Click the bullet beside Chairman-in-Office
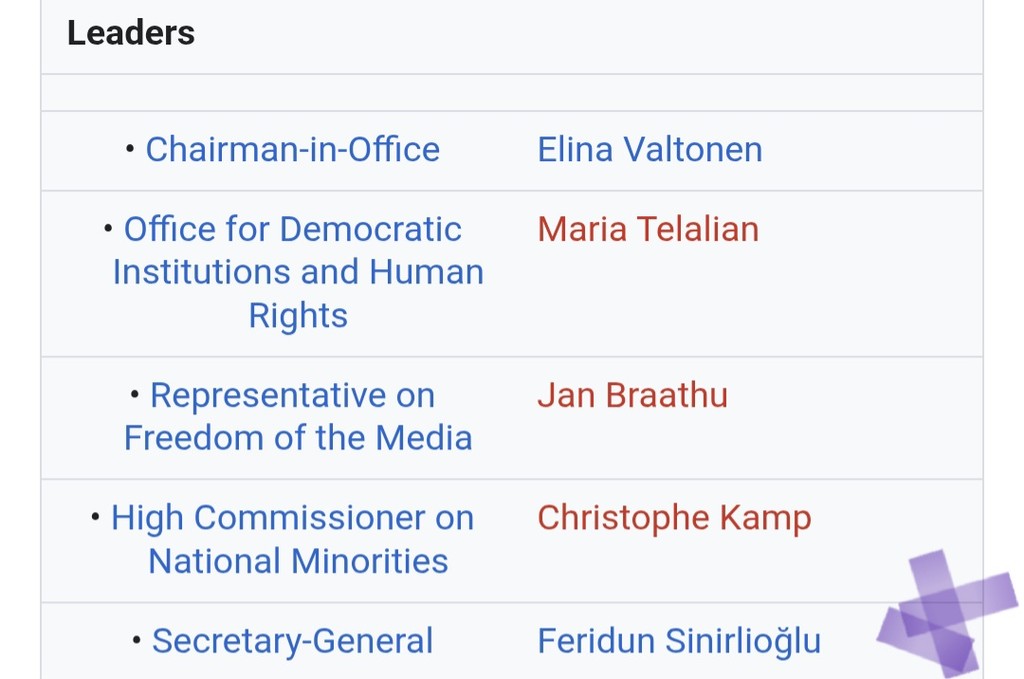Image resolution: width=1024 pixels, height=679 pixels. (130, 150)
